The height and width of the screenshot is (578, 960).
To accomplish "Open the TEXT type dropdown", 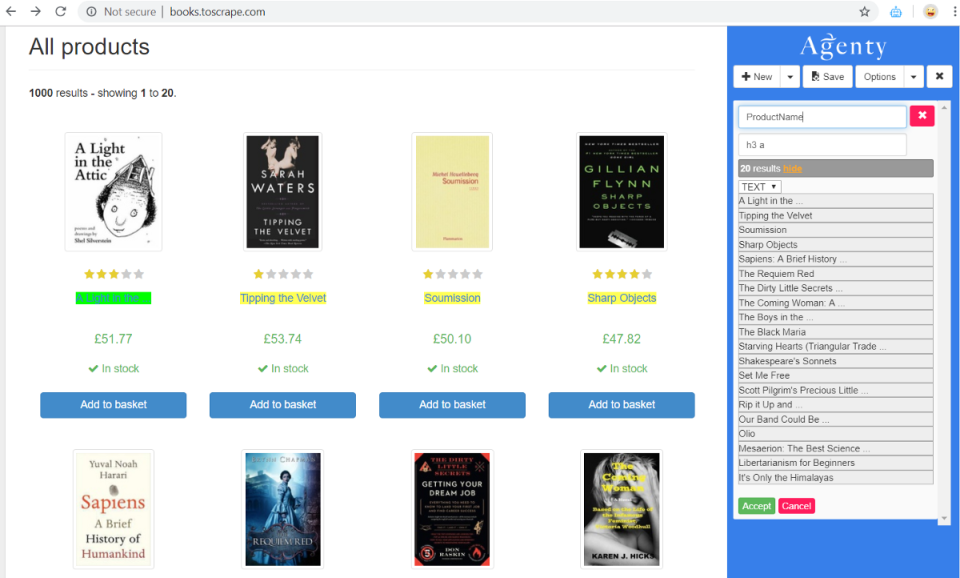I will [x=759, y=186].
